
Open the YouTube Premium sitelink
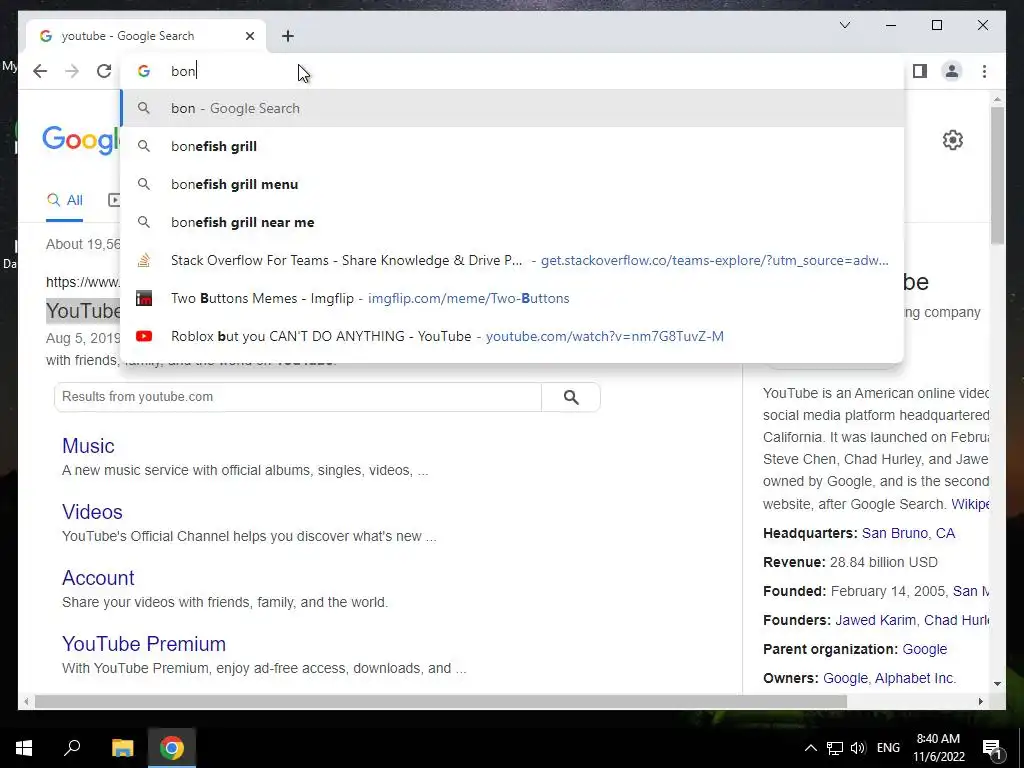(x=144, y=644)
